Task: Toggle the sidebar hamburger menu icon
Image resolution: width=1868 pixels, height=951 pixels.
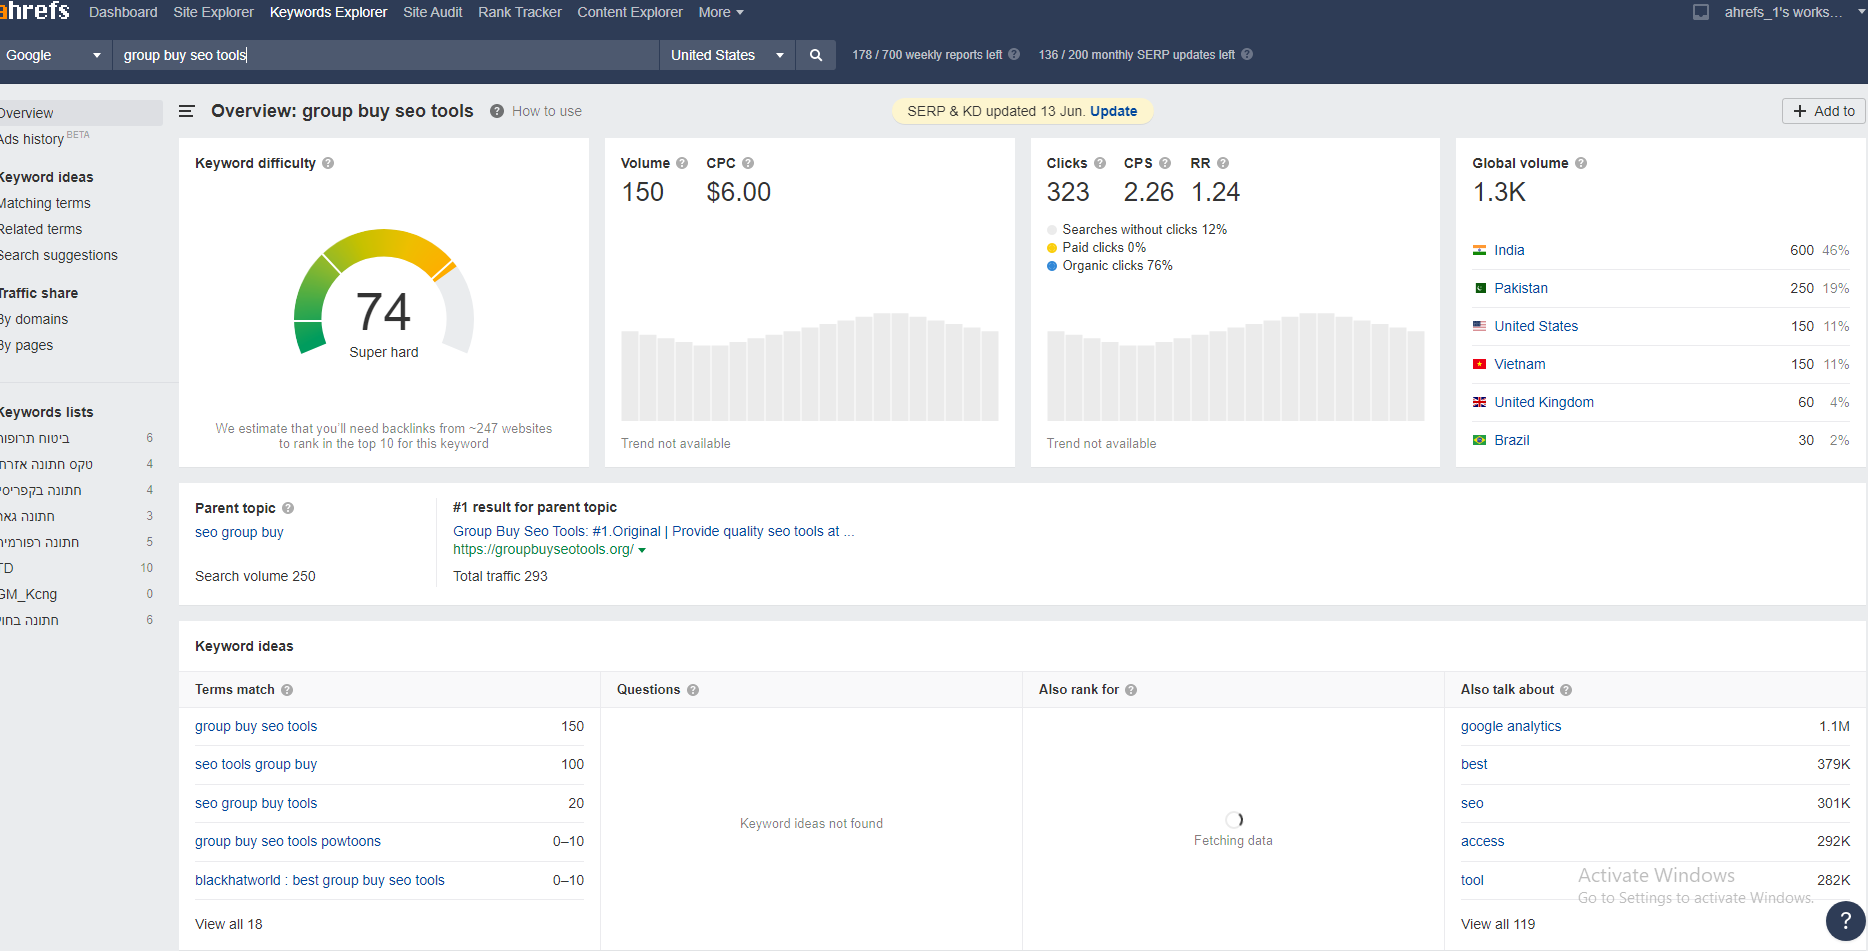Action: point(186,111)
